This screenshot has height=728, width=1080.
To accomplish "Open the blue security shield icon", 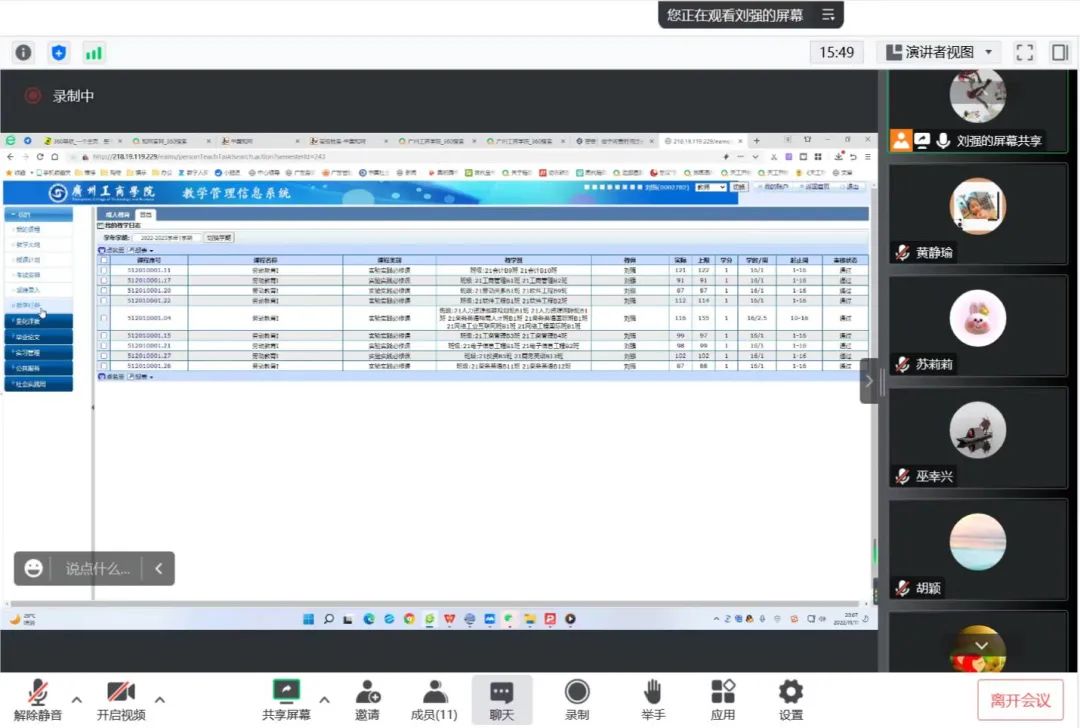I will tap(58, 52).
